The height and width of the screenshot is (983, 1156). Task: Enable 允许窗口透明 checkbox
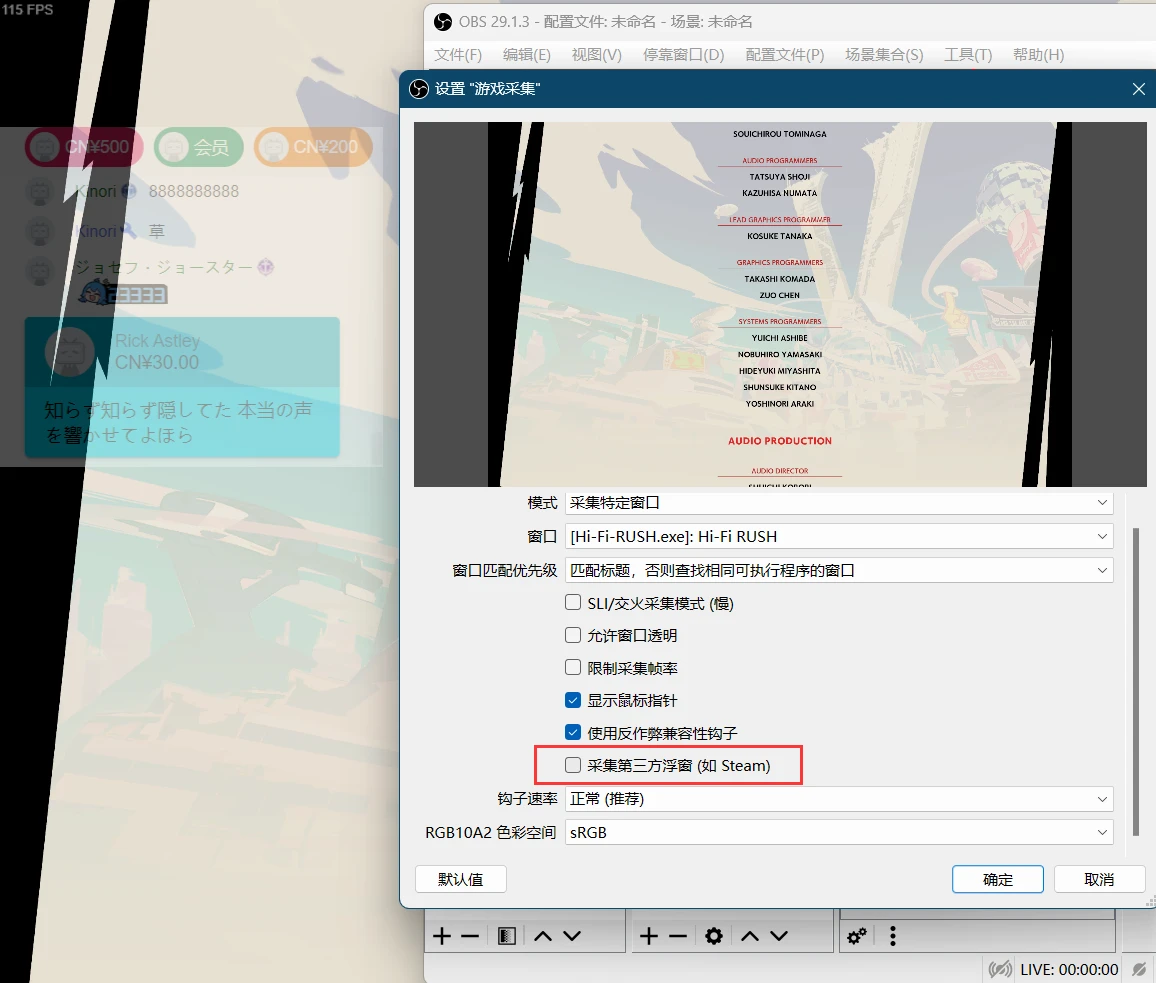point(573,635)
